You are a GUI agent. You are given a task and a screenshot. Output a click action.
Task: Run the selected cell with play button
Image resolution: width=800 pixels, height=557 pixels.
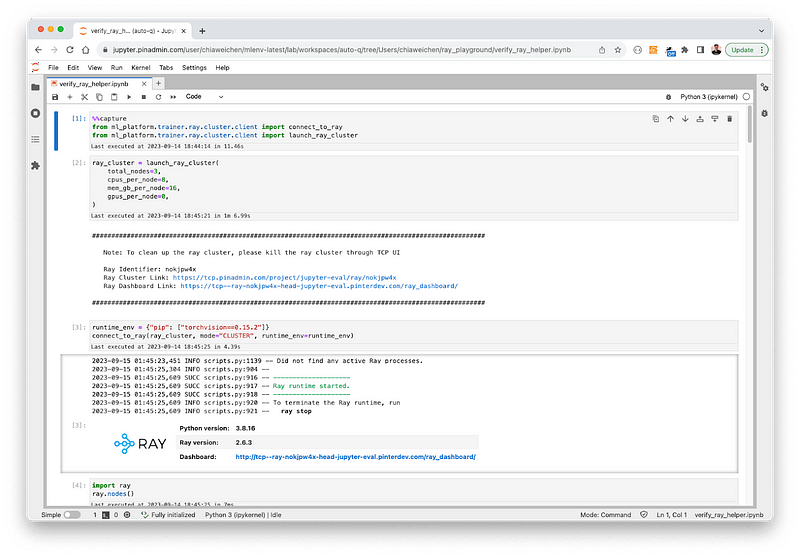point(129,97)
